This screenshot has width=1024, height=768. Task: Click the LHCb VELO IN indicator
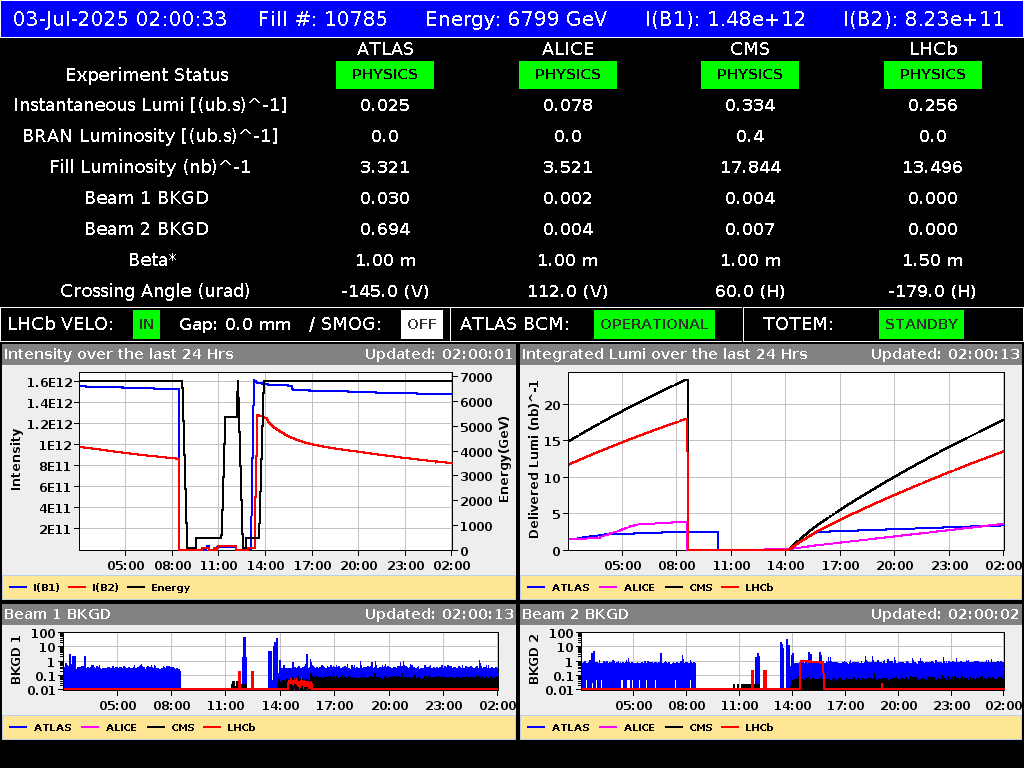click(146, 324)
